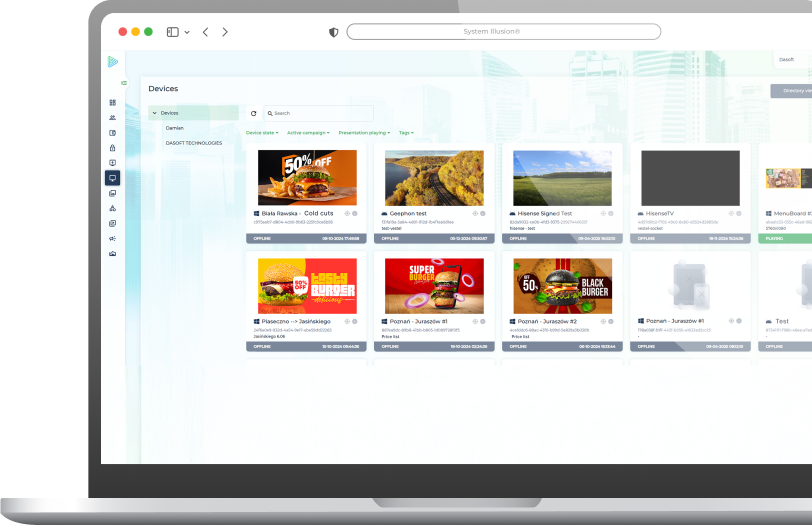
Task: Open the green field landscape thumbnail
Action: (562, 178)
